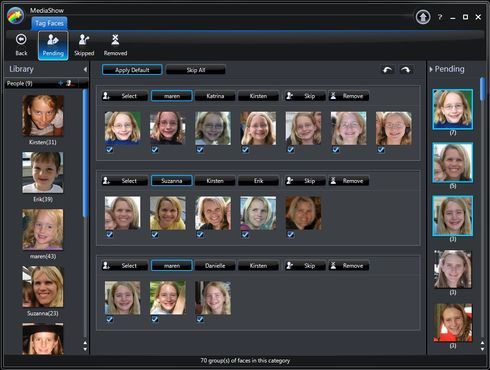This screenshot has width=490, height=370.
Task: Toggle the Pending panel disclosure triangle
Action: pyautogui.click(x=431, y=69)
